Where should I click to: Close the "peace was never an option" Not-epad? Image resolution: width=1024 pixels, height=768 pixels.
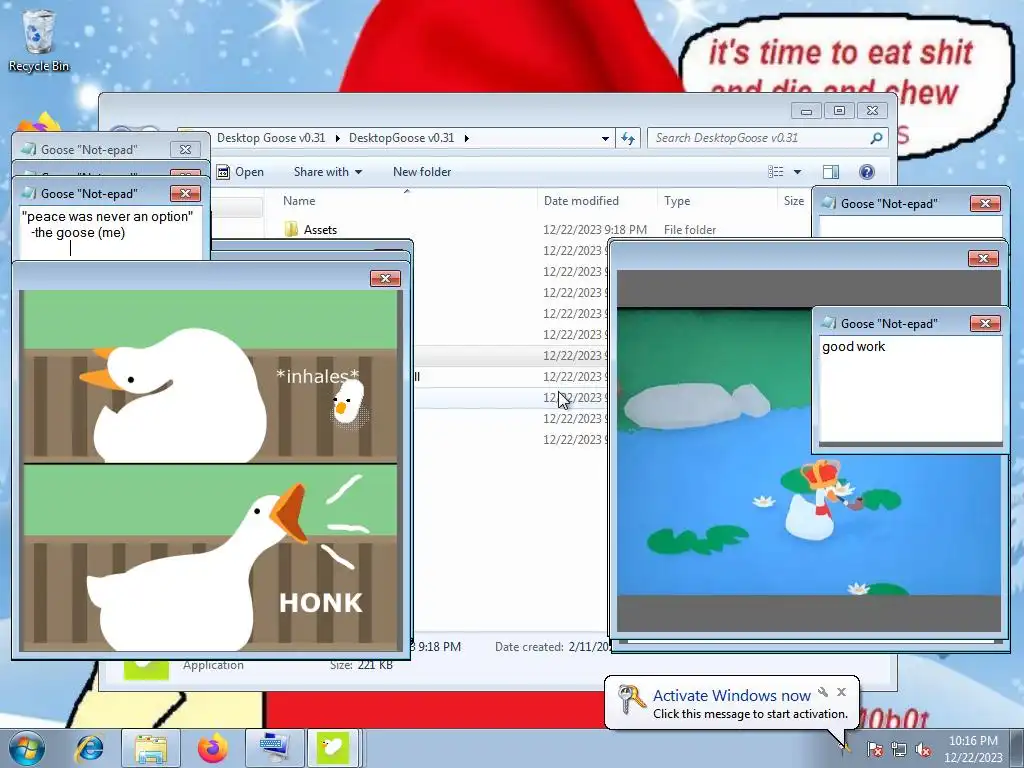point(185,193)
